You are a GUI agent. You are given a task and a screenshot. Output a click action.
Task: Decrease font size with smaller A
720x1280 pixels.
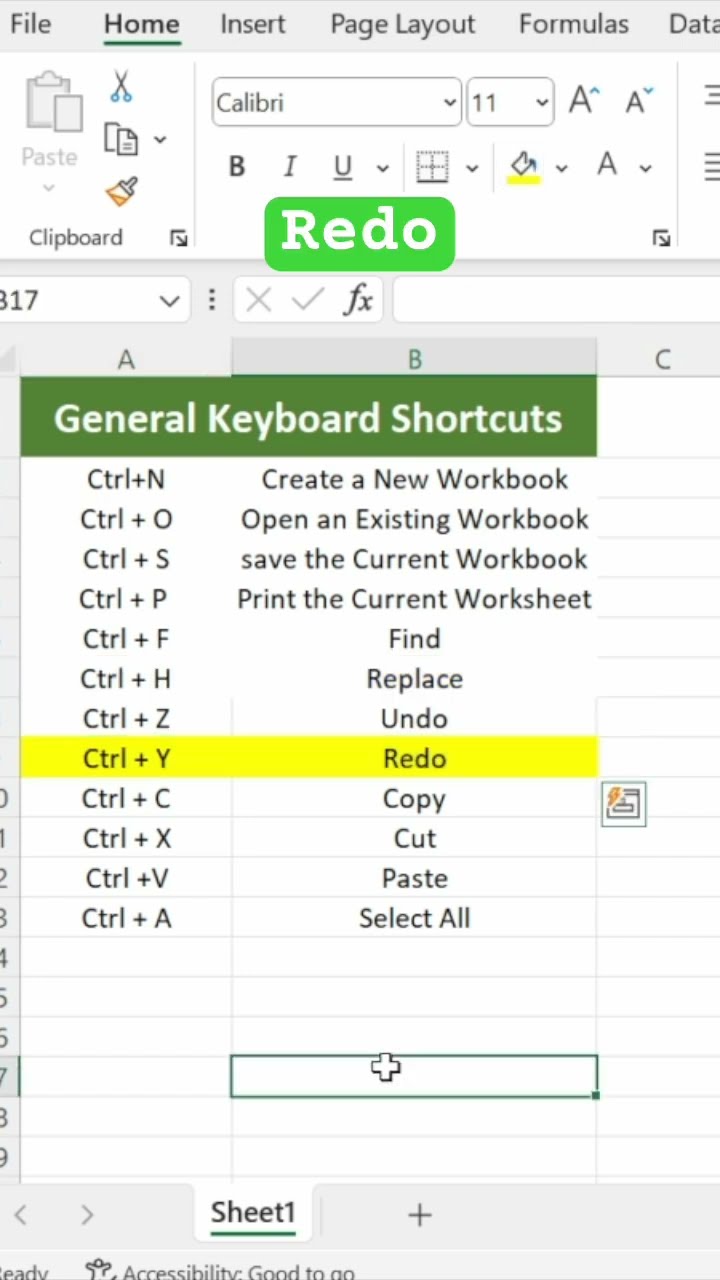pyautogui.click(x=638, y=102)
